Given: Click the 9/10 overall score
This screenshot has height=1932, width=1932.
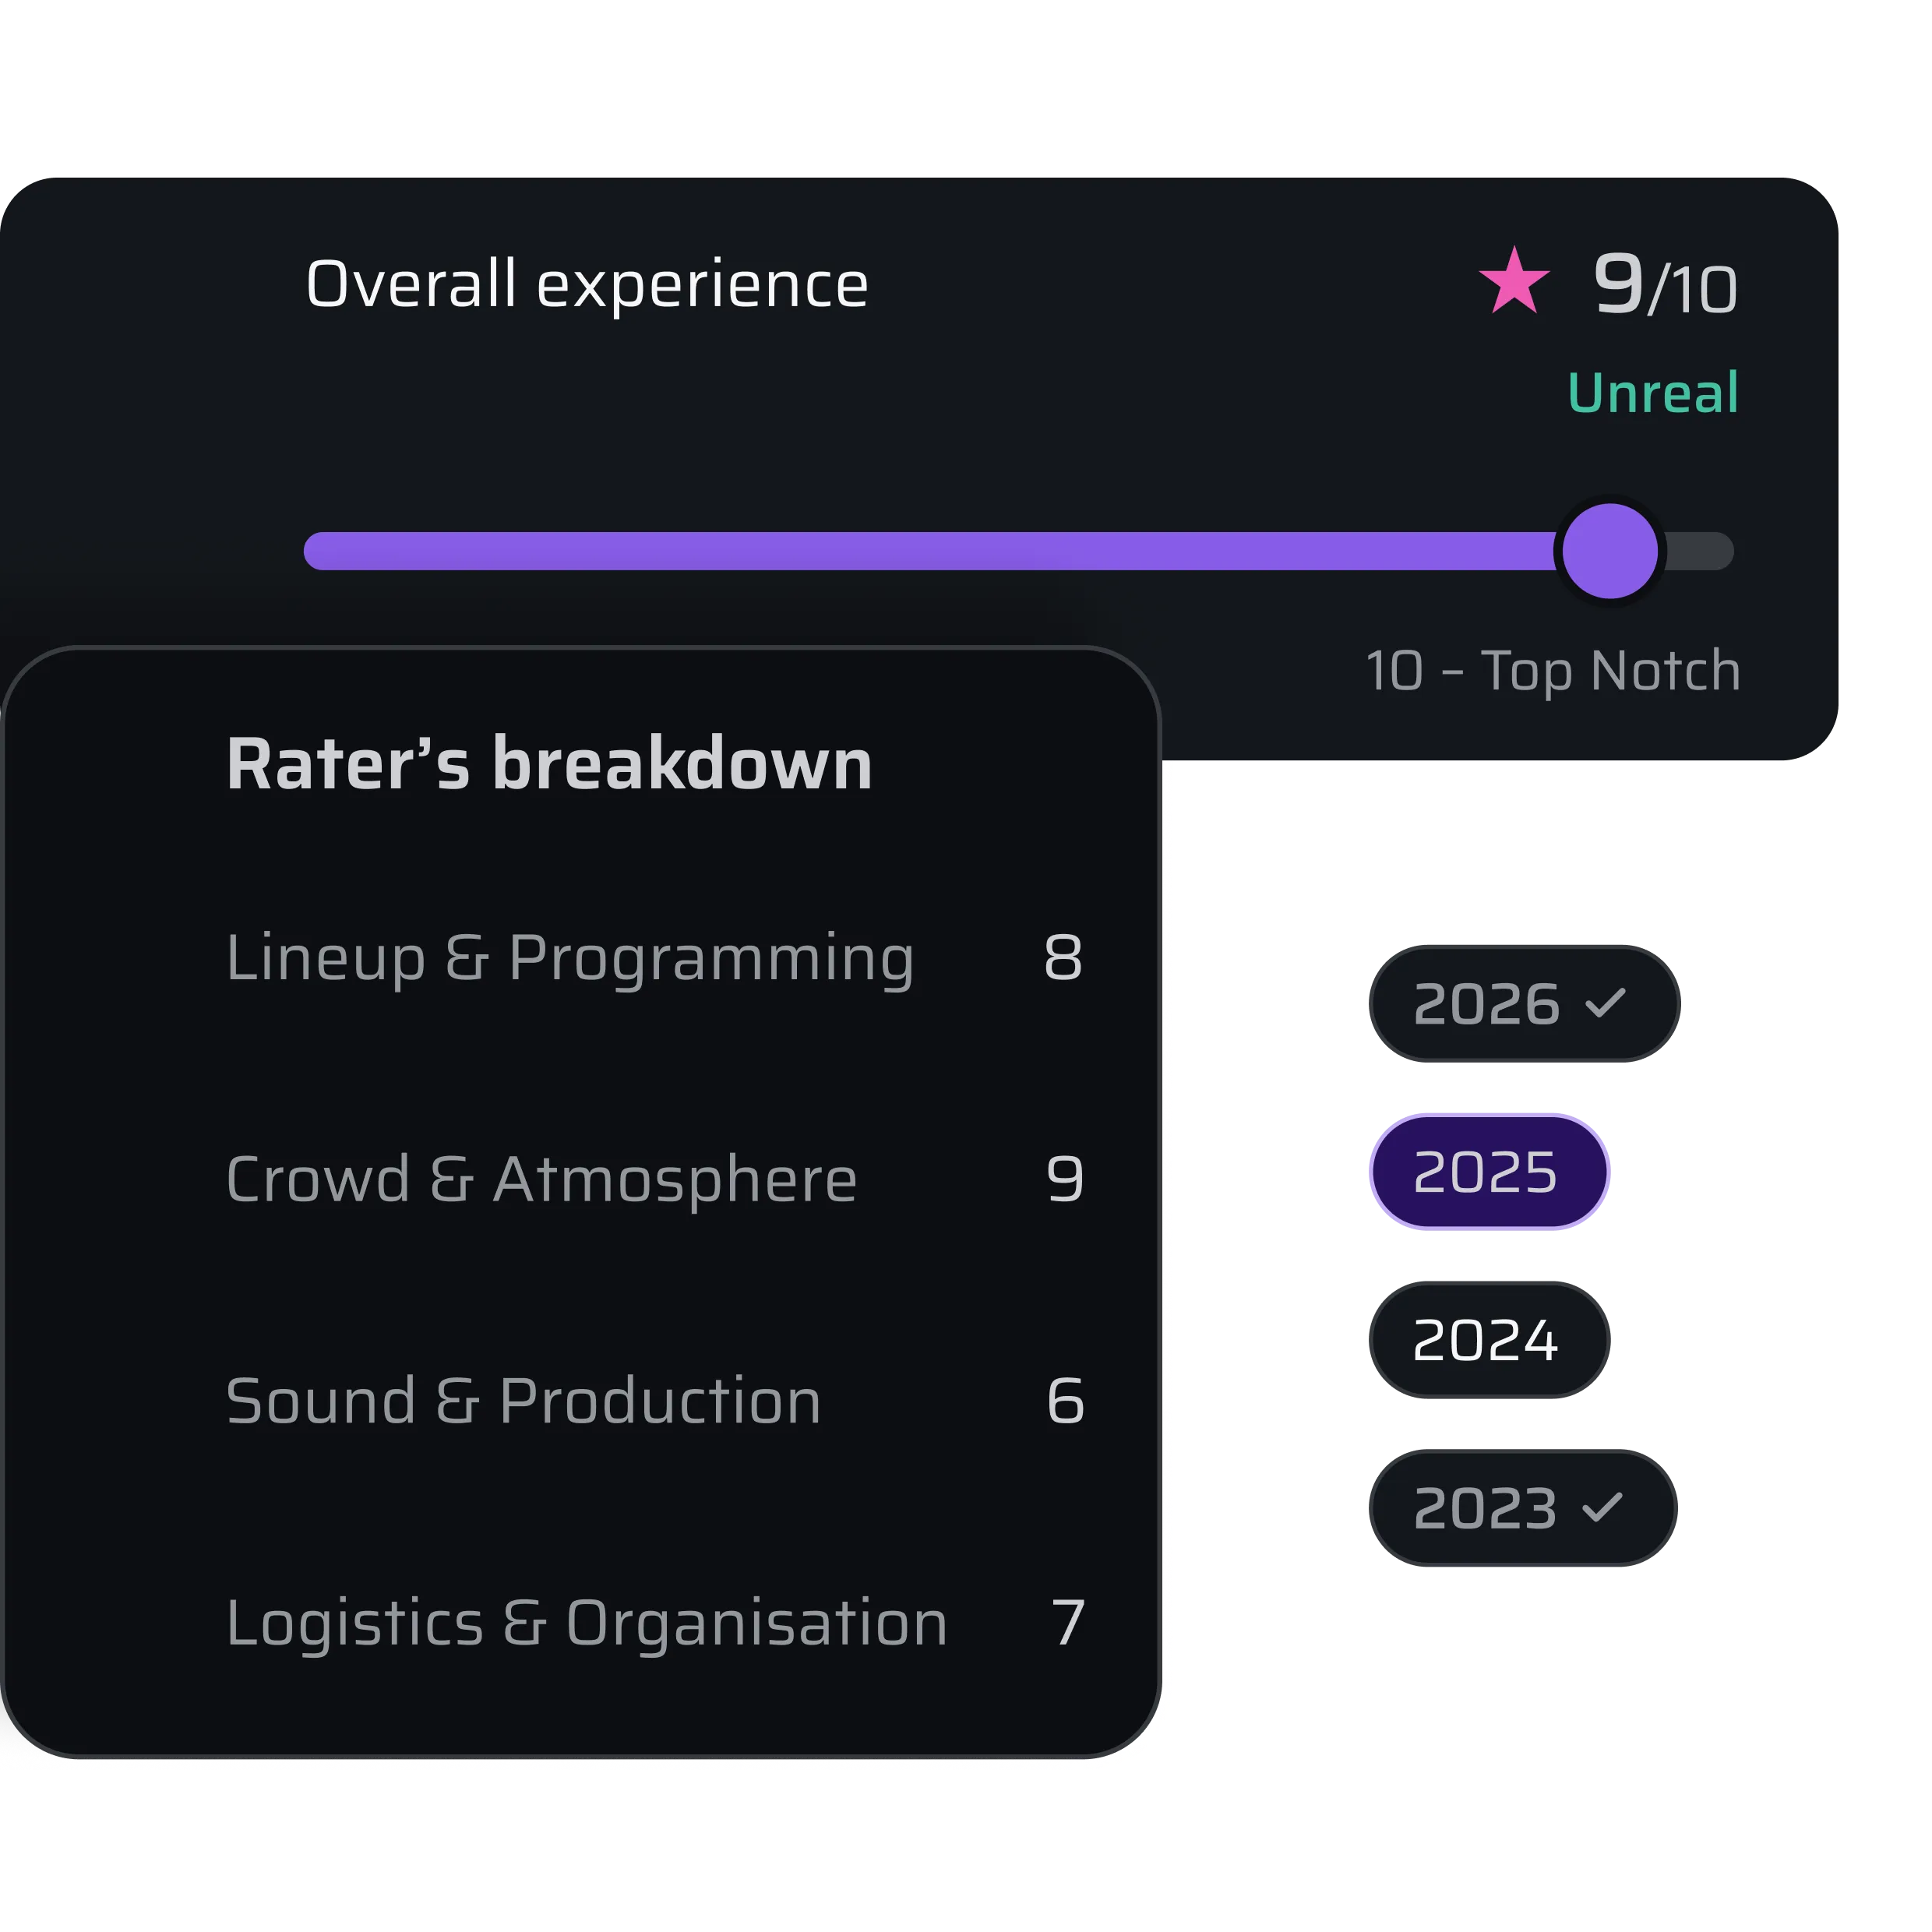Looking at the screenshot, I should point(1665,285).
